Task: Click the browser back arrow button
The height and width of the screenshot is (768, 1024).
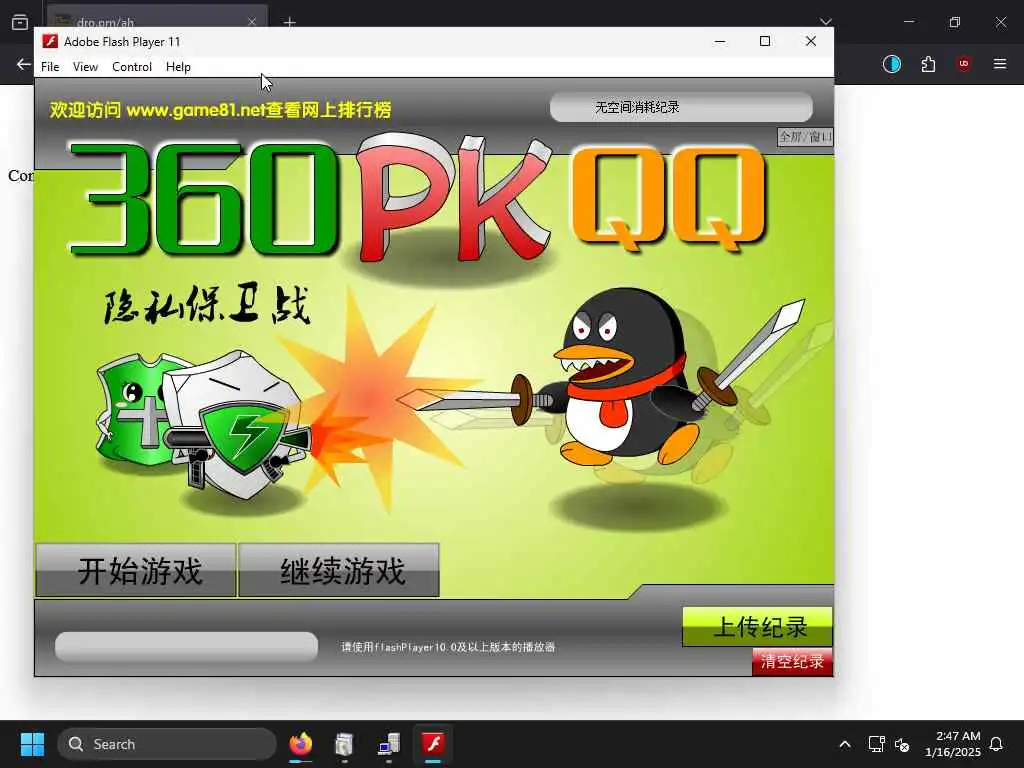Action: pyautogui.click(x=24, y=64)
